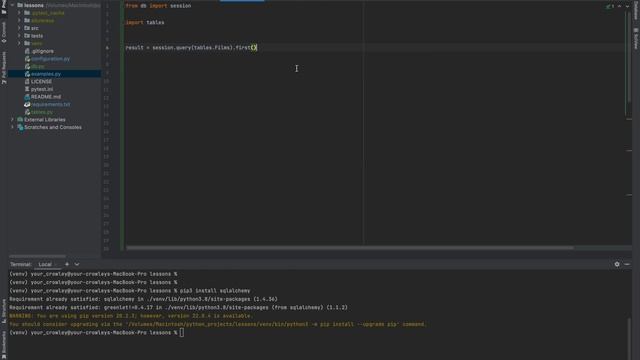Open the SciView panel on right edge
640x360 pixels.
click(x=636, y=39)
